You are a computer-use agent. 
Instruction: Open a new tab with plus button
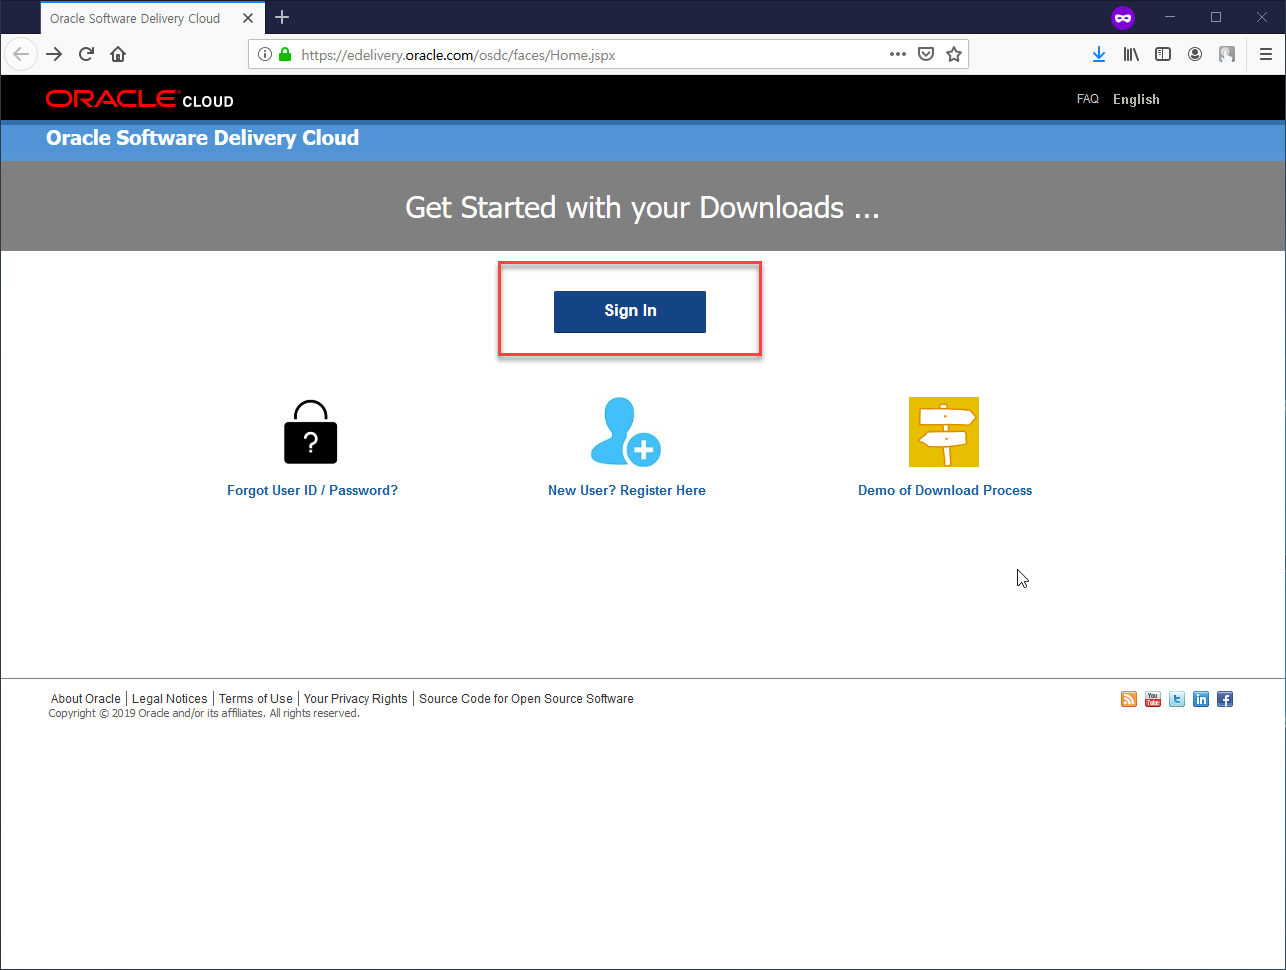point(282,17)
